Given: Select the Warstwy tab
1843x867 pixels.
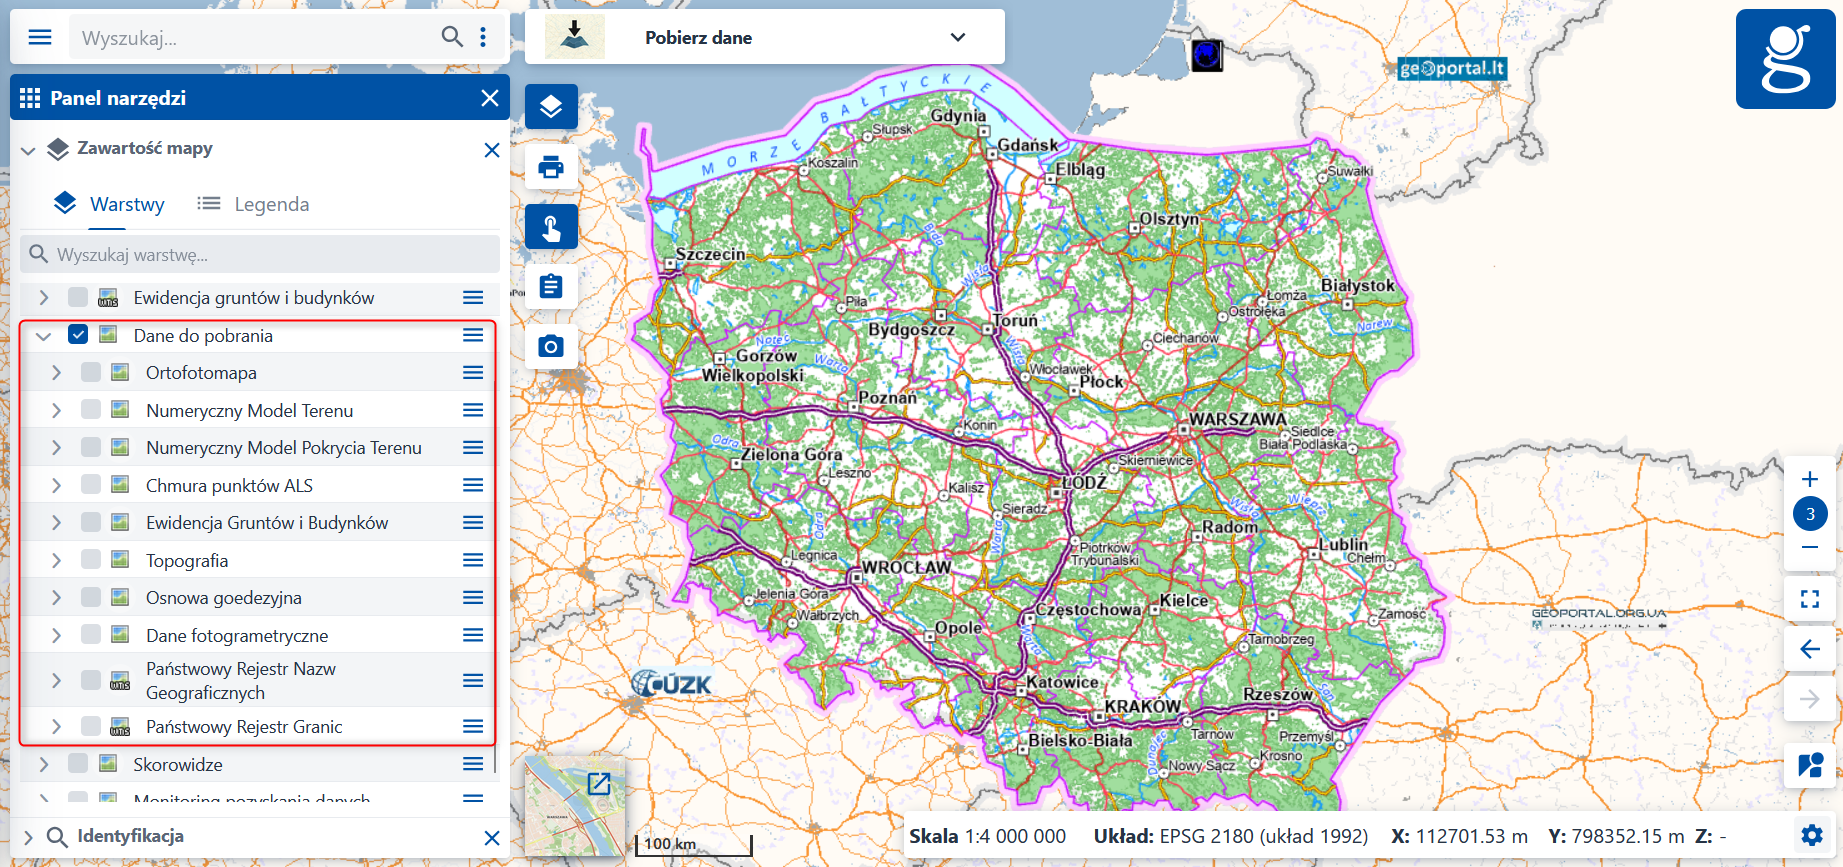Looking at the screenshot, I should 109,204.
